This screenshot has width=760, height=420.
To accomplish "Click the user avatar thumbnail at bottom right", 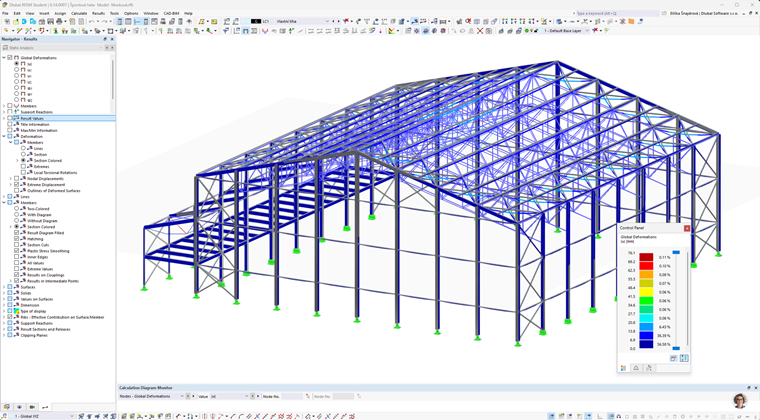I will click(740, 401).
